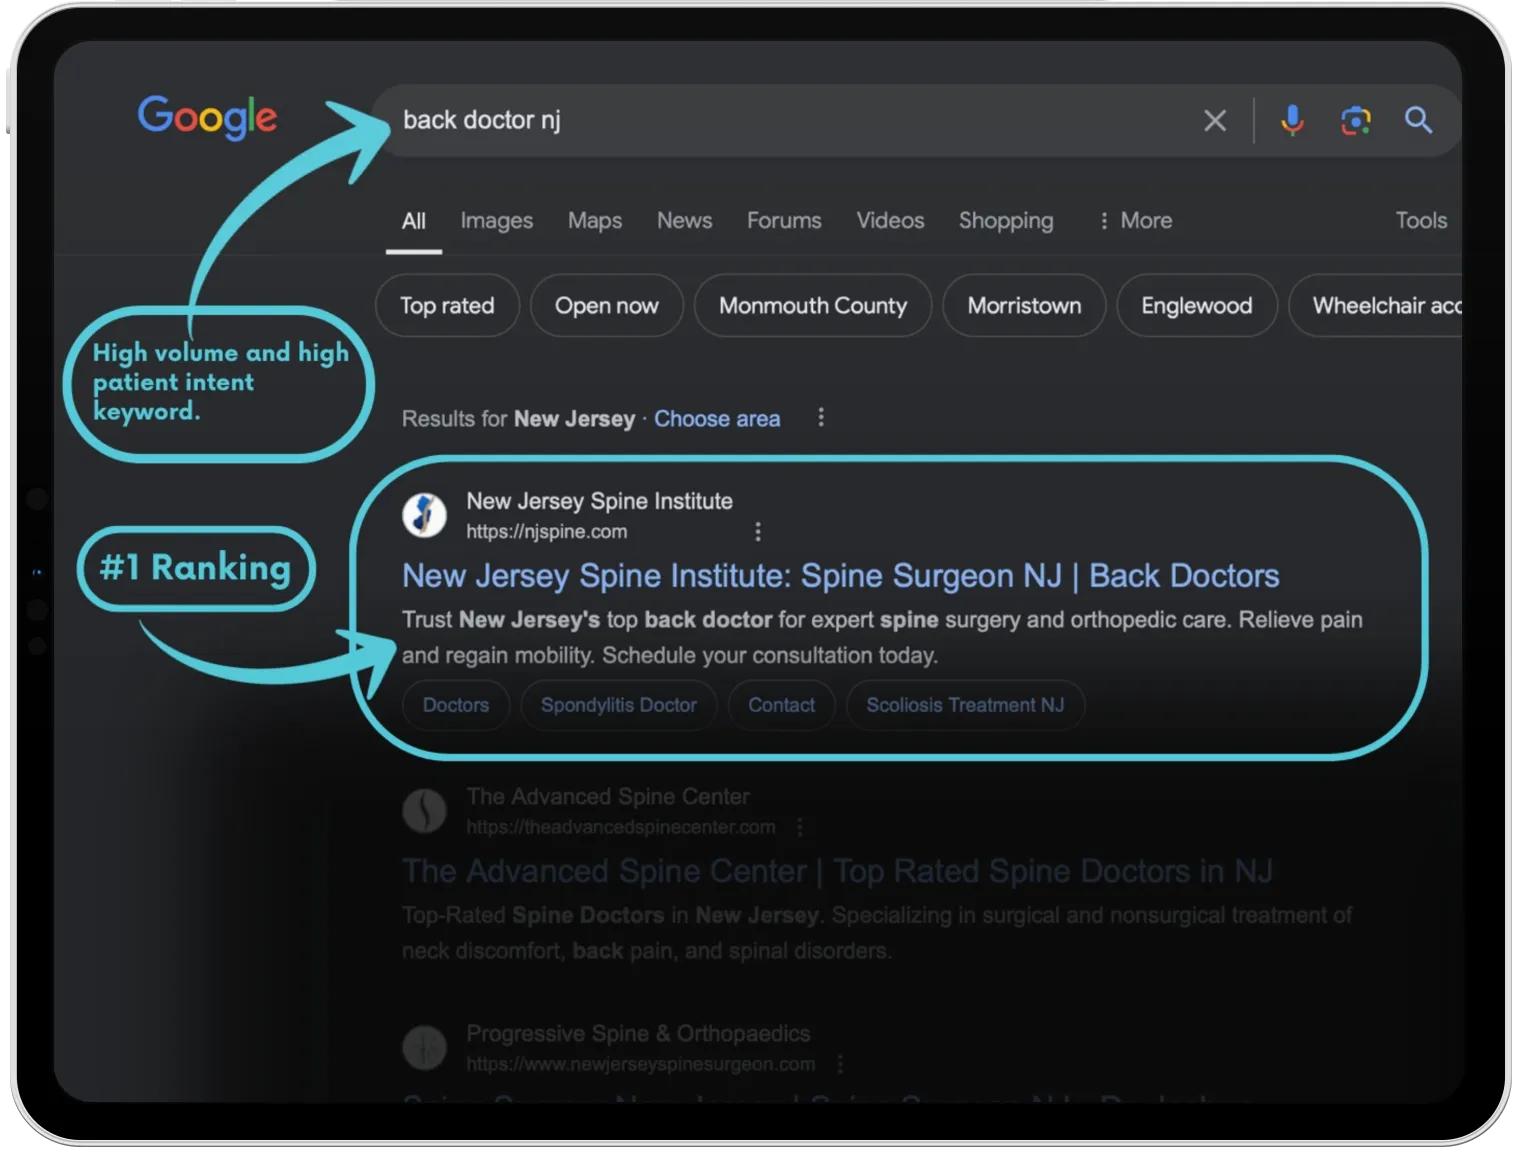Open the 'Scoliosis Treatment NJ' sitelink chip
This screenshot has height=1155, width=1519.
pos(965,705)
